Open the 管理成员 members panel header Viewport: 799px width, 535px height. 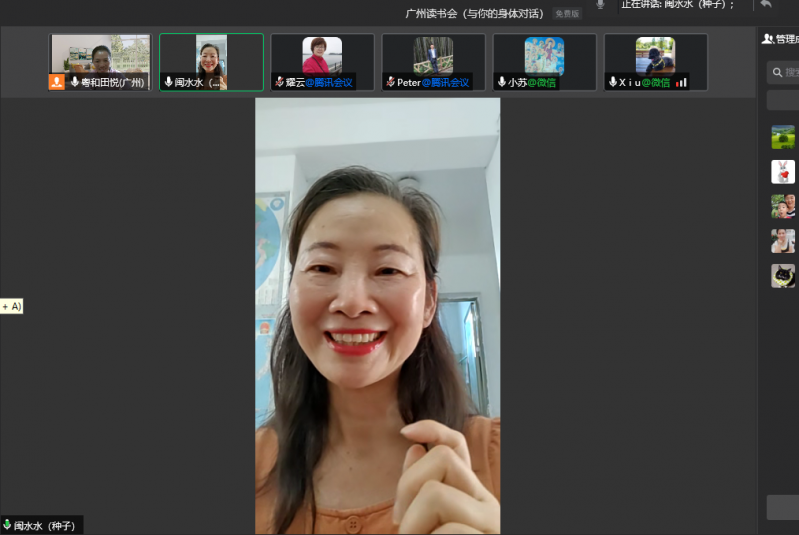pos(780,39)
